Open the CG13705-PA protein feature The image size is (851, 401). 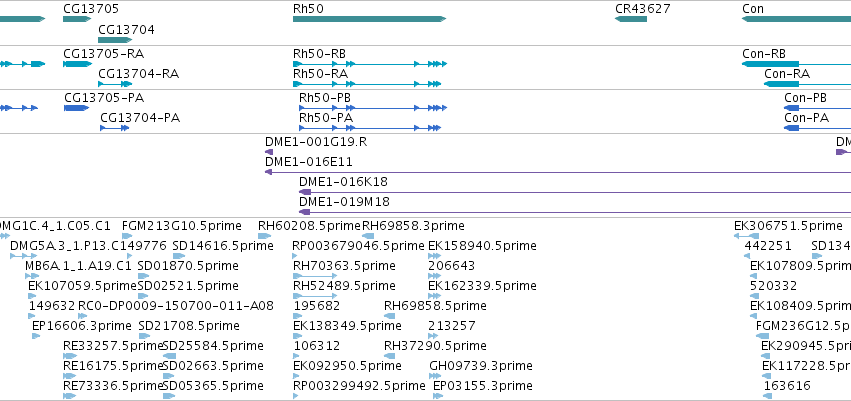tap(77, 108)
